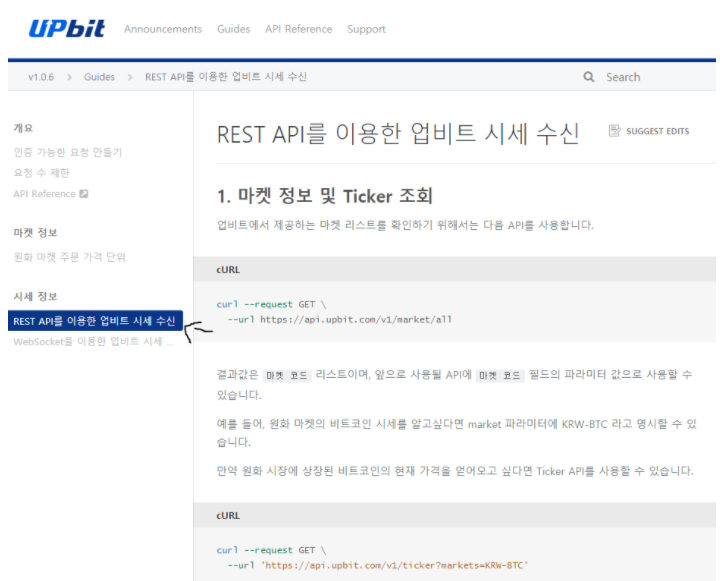Open the Guides top navigation item
The width and height of the screenshot is (720, 581).
click(x=233, y=29)
